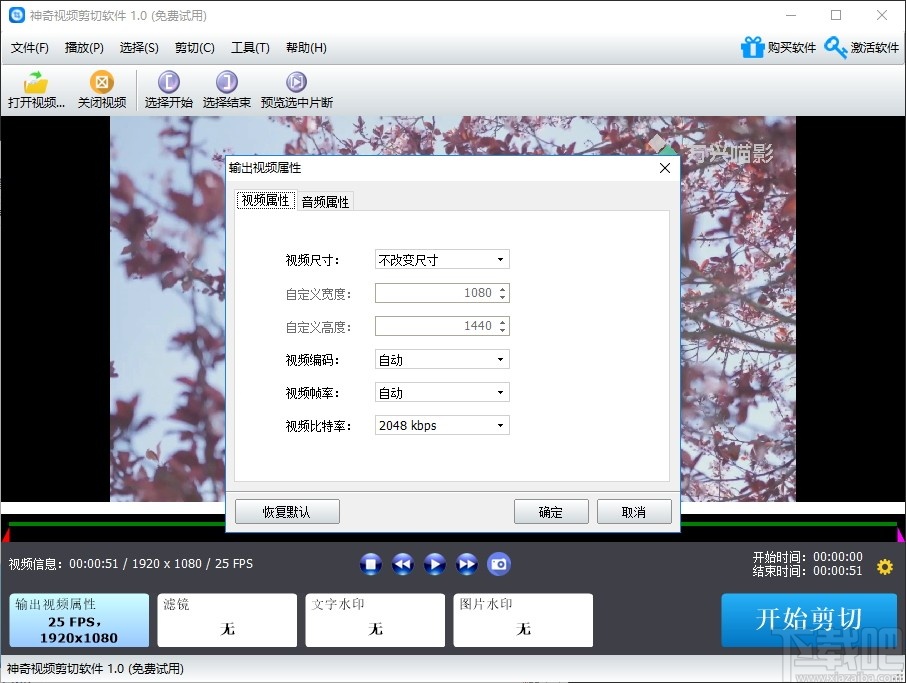The width and height of the screenshot is (906, 683).
Task: Click the 恢复默认 restore defaults button
Action: pos(286,511)
